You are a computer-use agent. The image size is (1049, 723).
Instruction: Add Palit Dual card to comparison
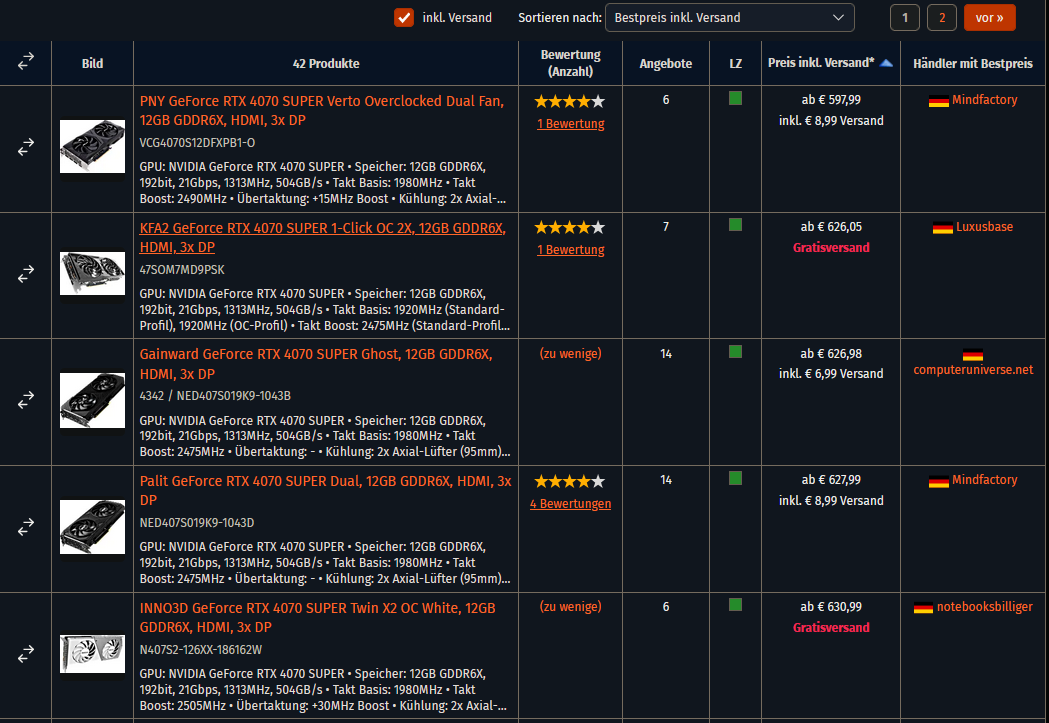[25, 527]
